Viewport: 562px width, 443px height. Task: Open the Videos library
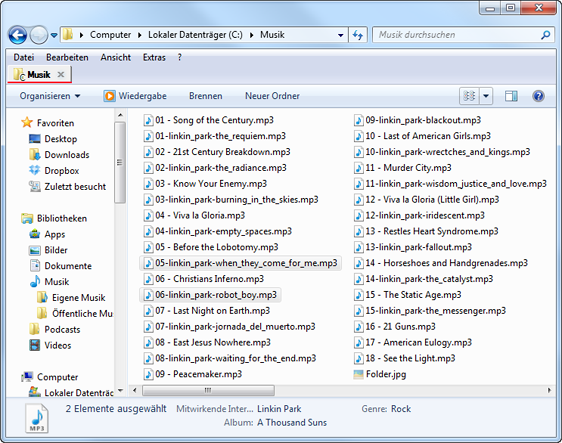[x=50, y=345]
